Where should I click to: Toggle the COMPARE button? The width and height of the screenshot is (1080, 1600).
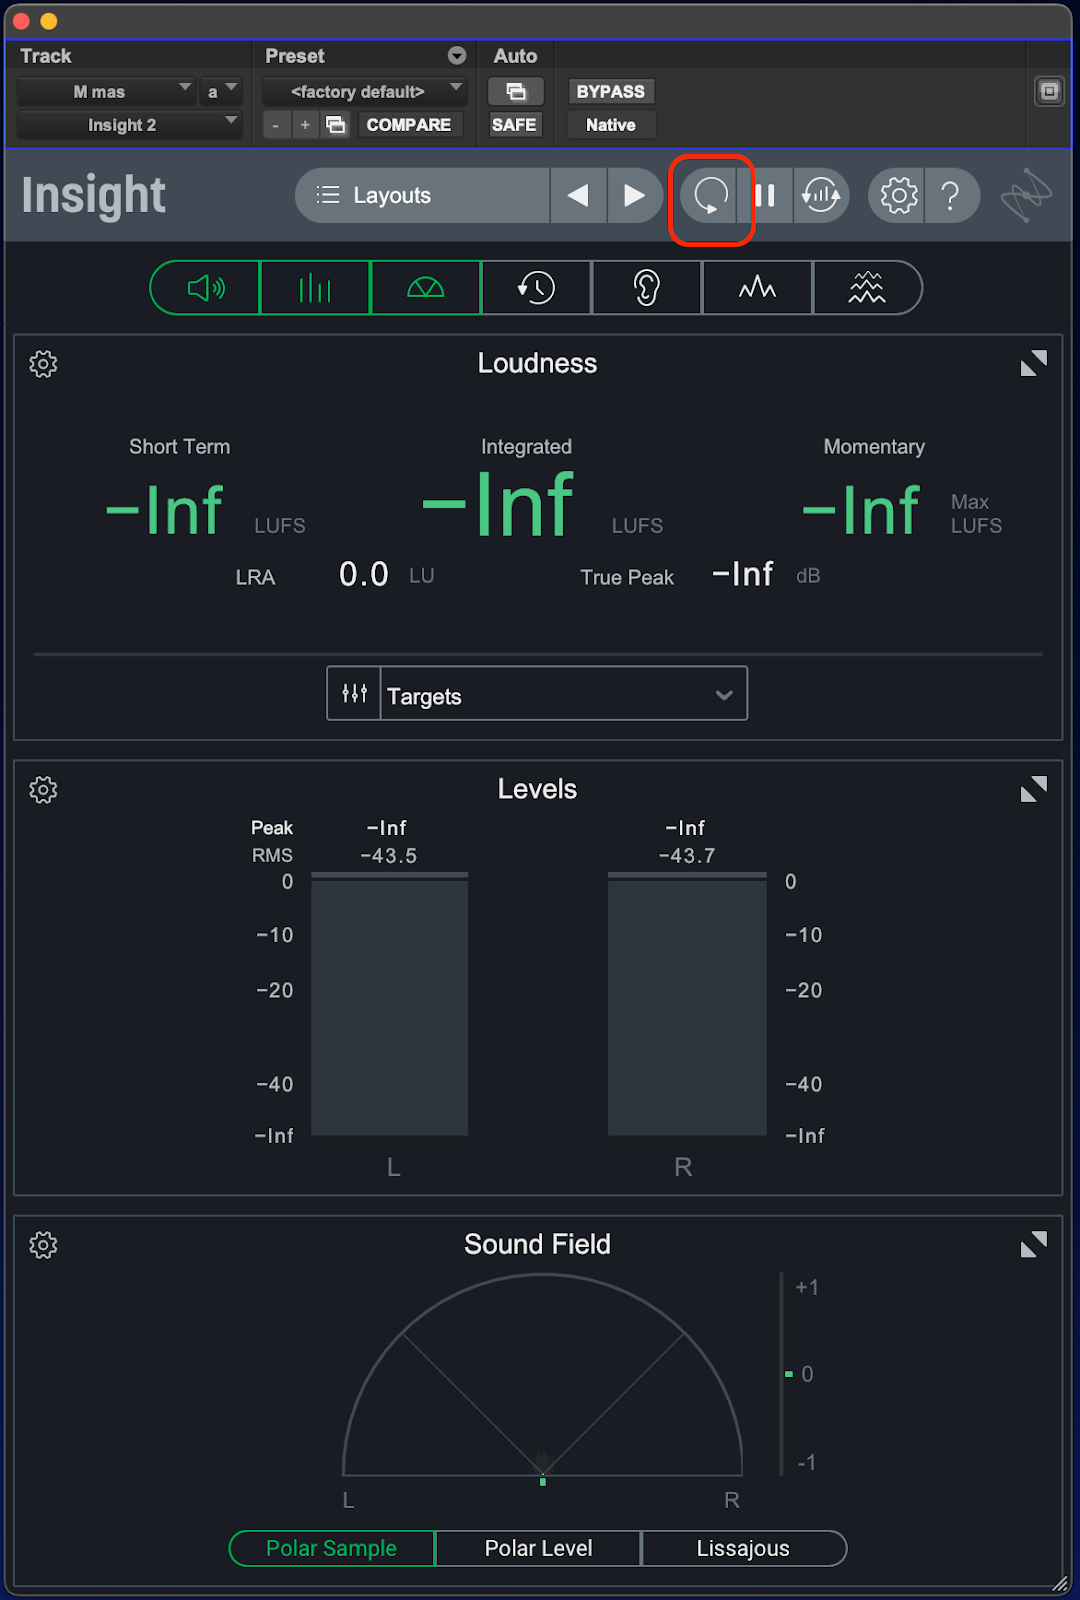click(409, 125)
